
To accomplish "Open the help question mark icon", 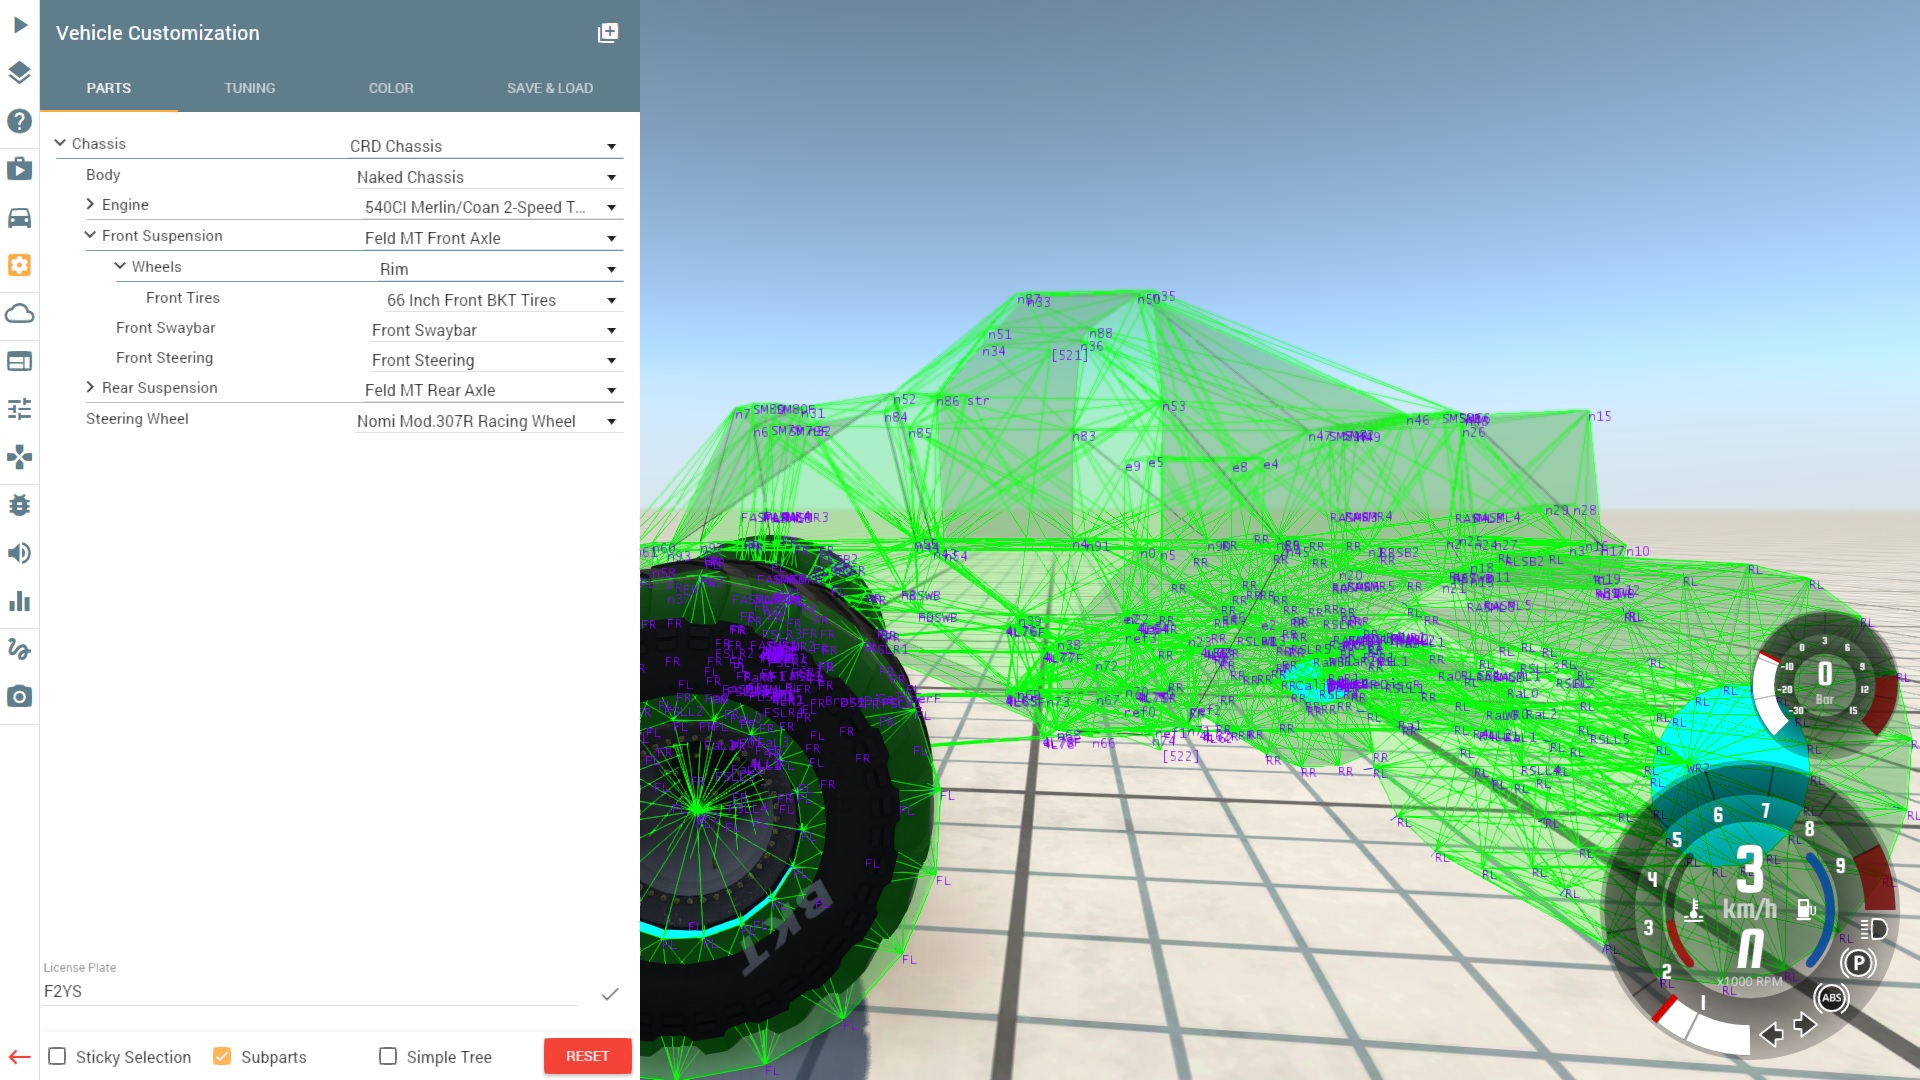I will pyautogui.click(x=20, y=121).
